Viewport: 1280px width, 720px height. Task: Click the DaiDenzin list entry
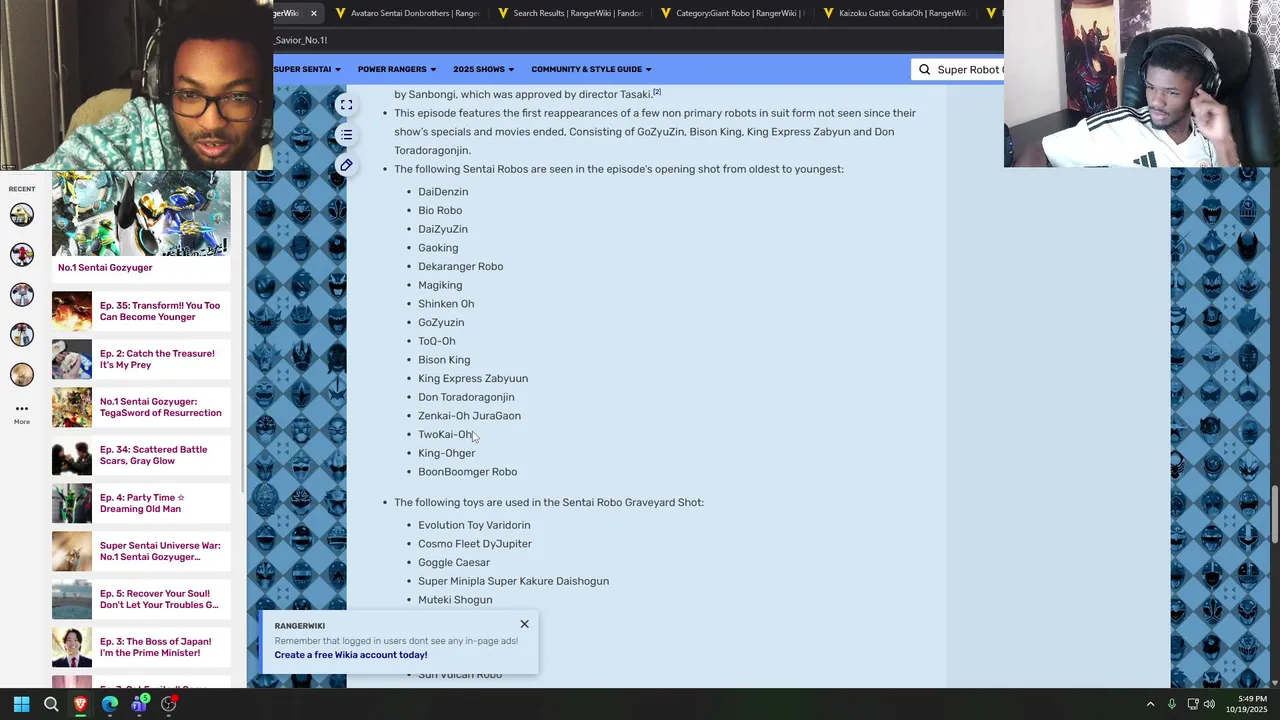[x=443, y=192]
